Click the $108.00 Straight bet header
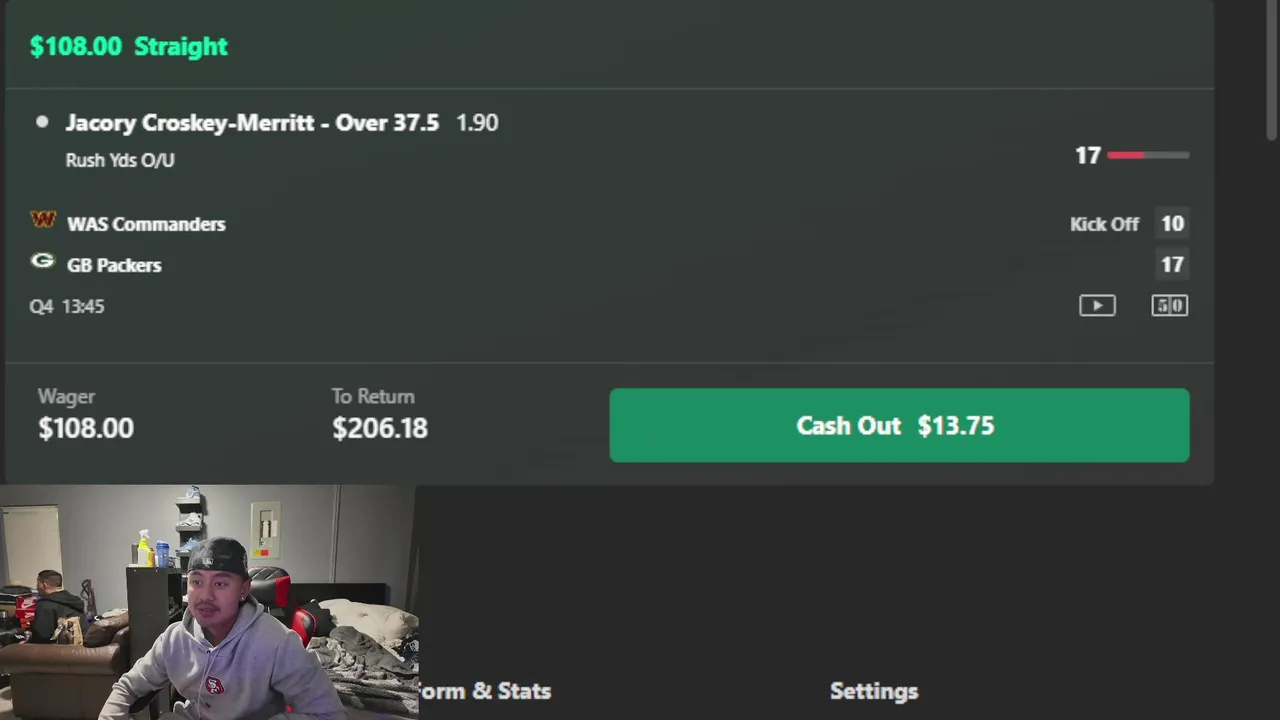 click(129, 46)
